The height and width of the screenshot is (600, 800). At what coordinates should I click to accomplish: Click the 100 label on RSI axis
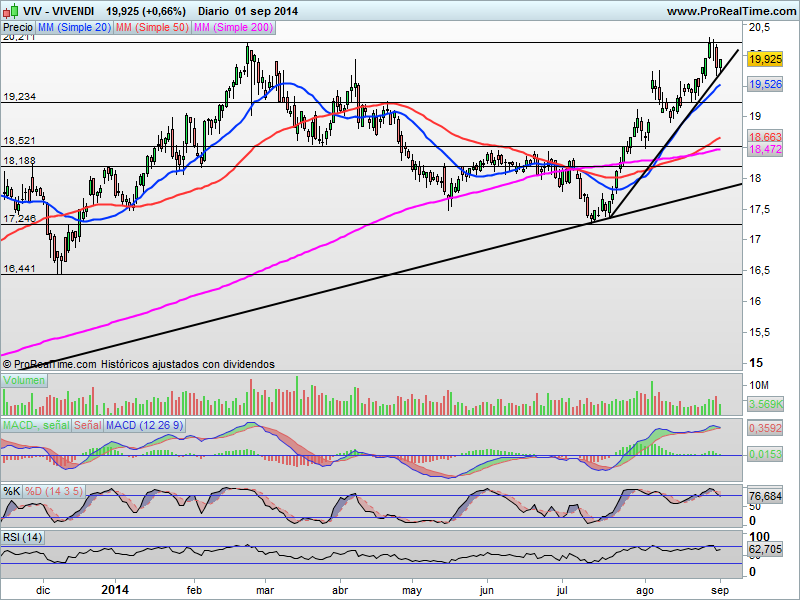760,537
